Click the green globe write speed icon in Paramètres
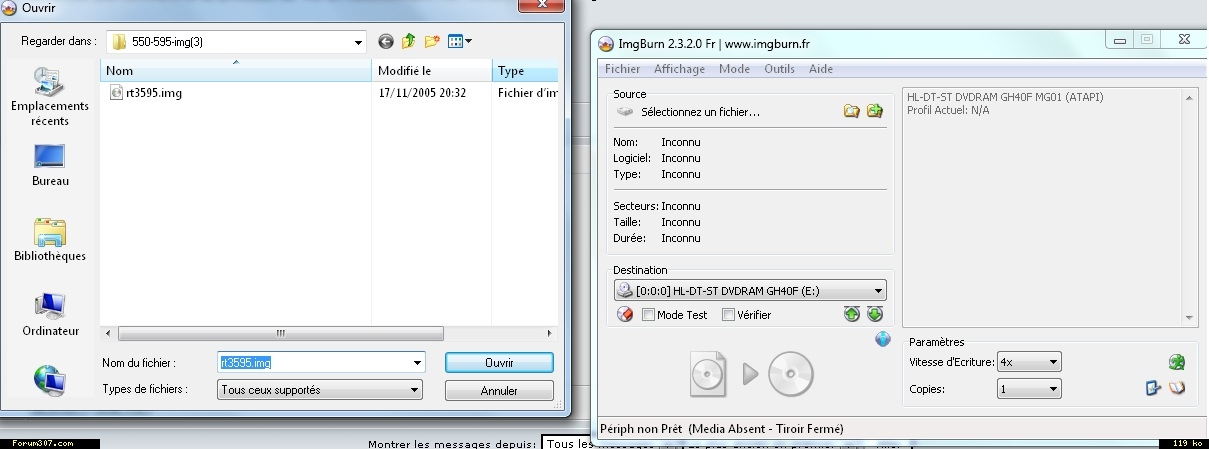The height and width of the screenshot is (449, 1209). (1177, 362)
